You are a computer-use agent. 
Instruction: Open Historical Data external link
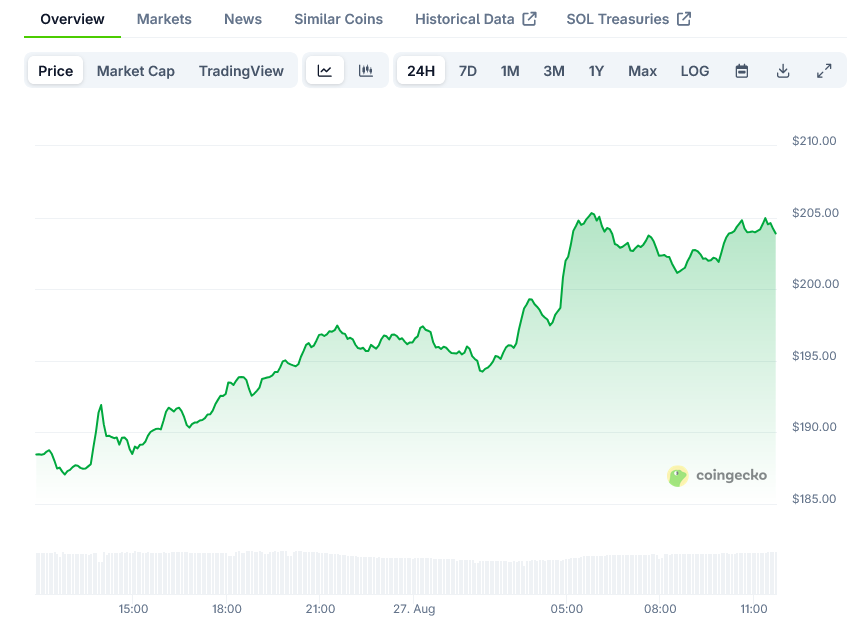pyautogui.click(x=476, y=19)
